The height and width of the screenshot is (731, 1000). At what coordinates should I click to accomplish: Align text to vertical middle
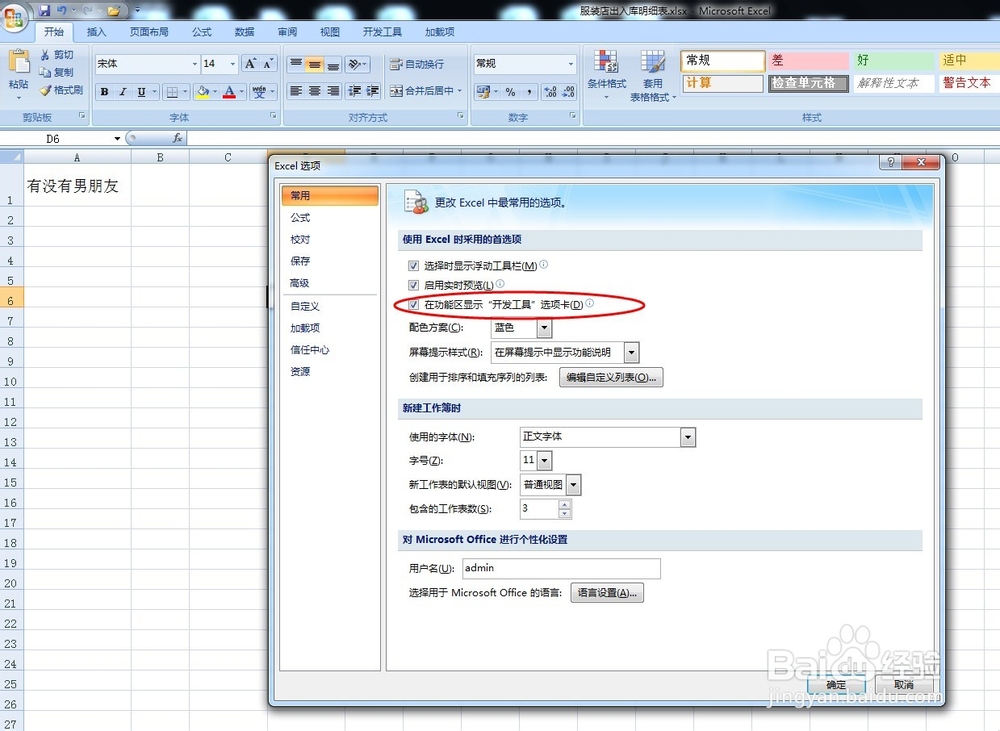314,63
